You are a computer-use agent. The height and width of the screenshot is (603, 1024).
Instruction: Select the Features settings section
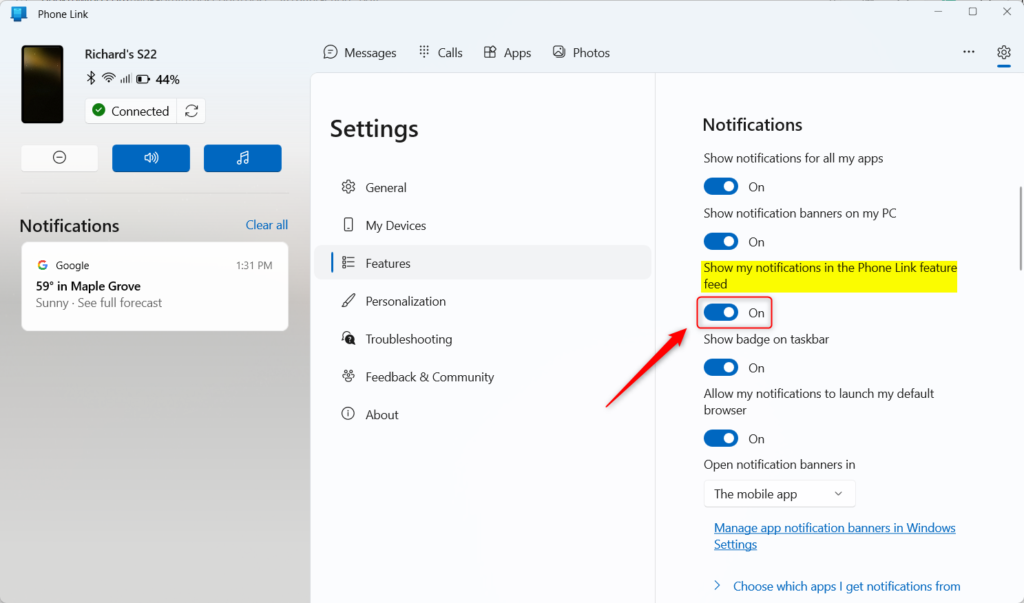pyautogui.click(x=483, y=263)
